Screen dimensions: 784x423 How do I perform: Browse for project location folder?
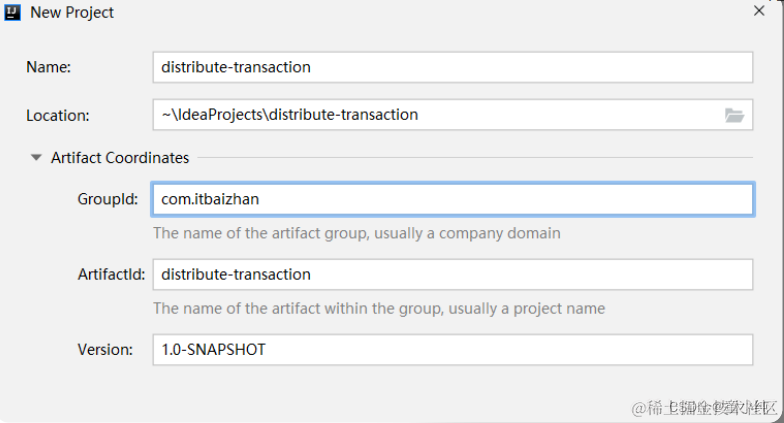click(735, 115)
